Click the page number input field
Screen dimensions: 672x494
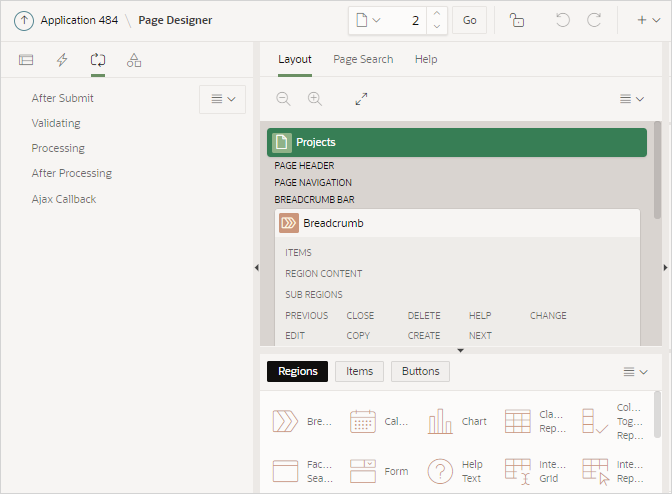click(x=406, y=20)
